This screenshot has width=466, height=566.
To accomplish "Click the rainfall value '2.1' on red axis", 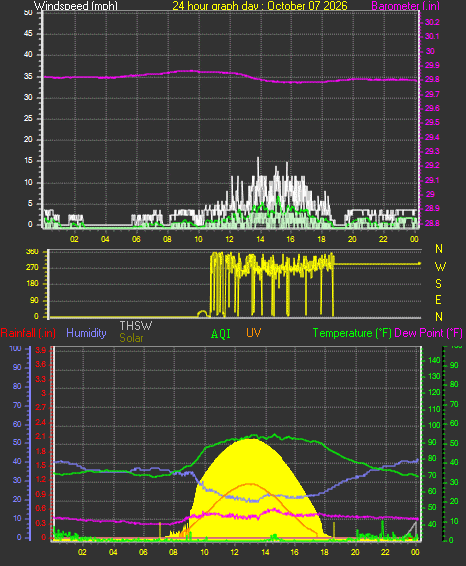I will pos(40,436).
